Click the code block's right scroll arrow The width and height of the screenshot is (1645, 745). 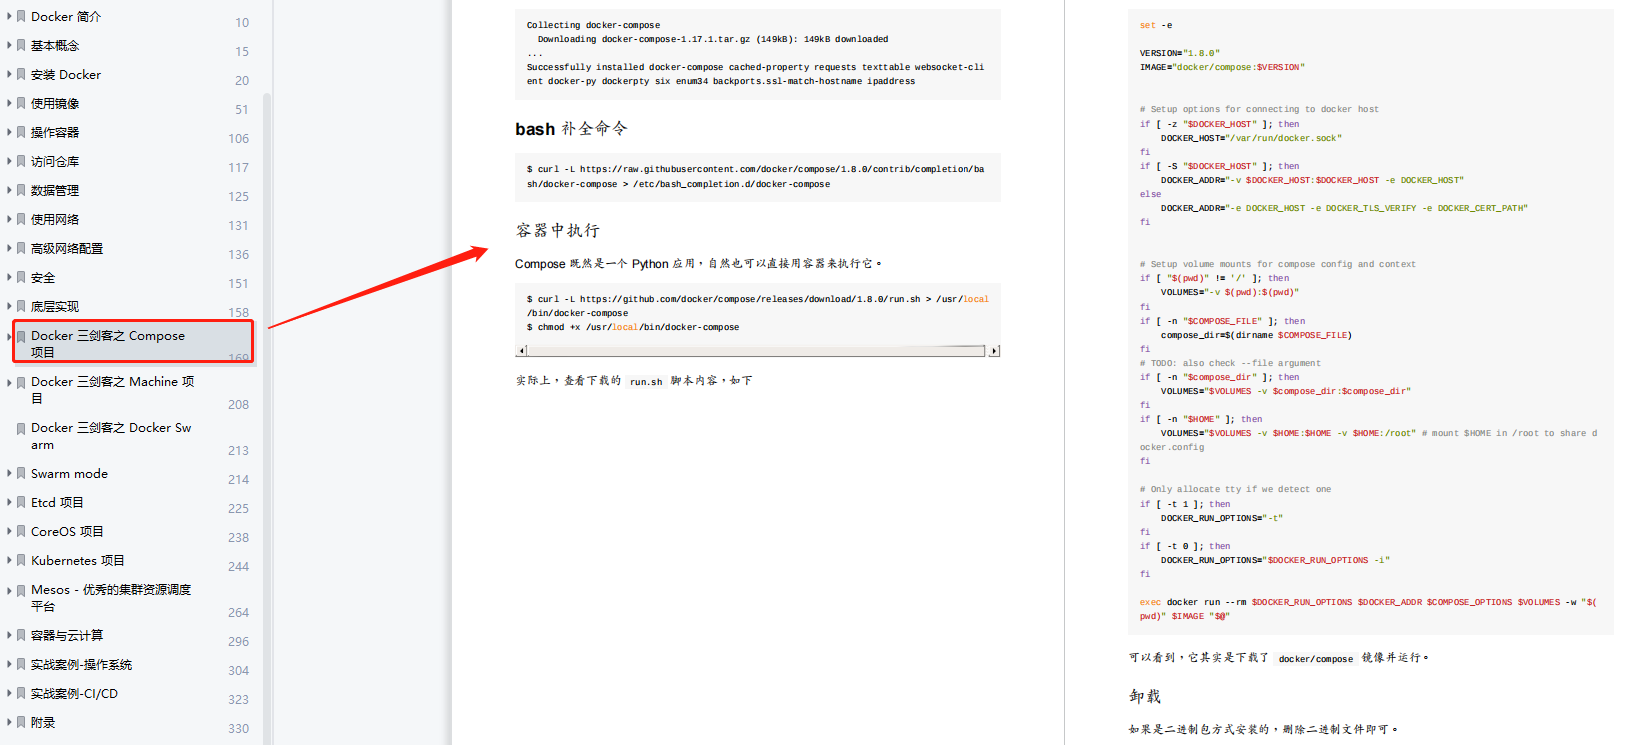pos(994,351)
